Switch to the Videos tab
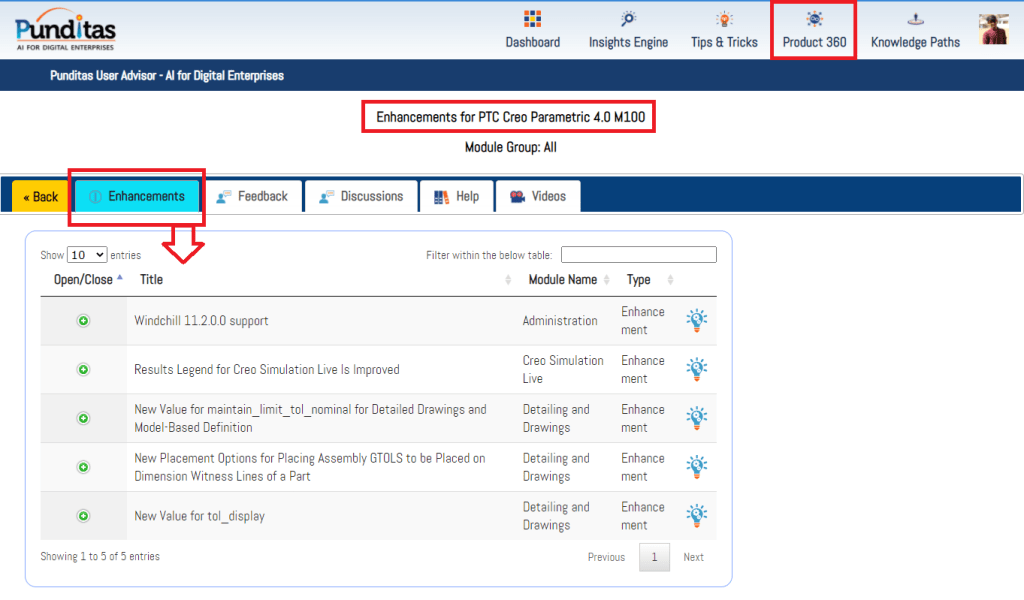1024x600 pixels. tap(537, 197)
